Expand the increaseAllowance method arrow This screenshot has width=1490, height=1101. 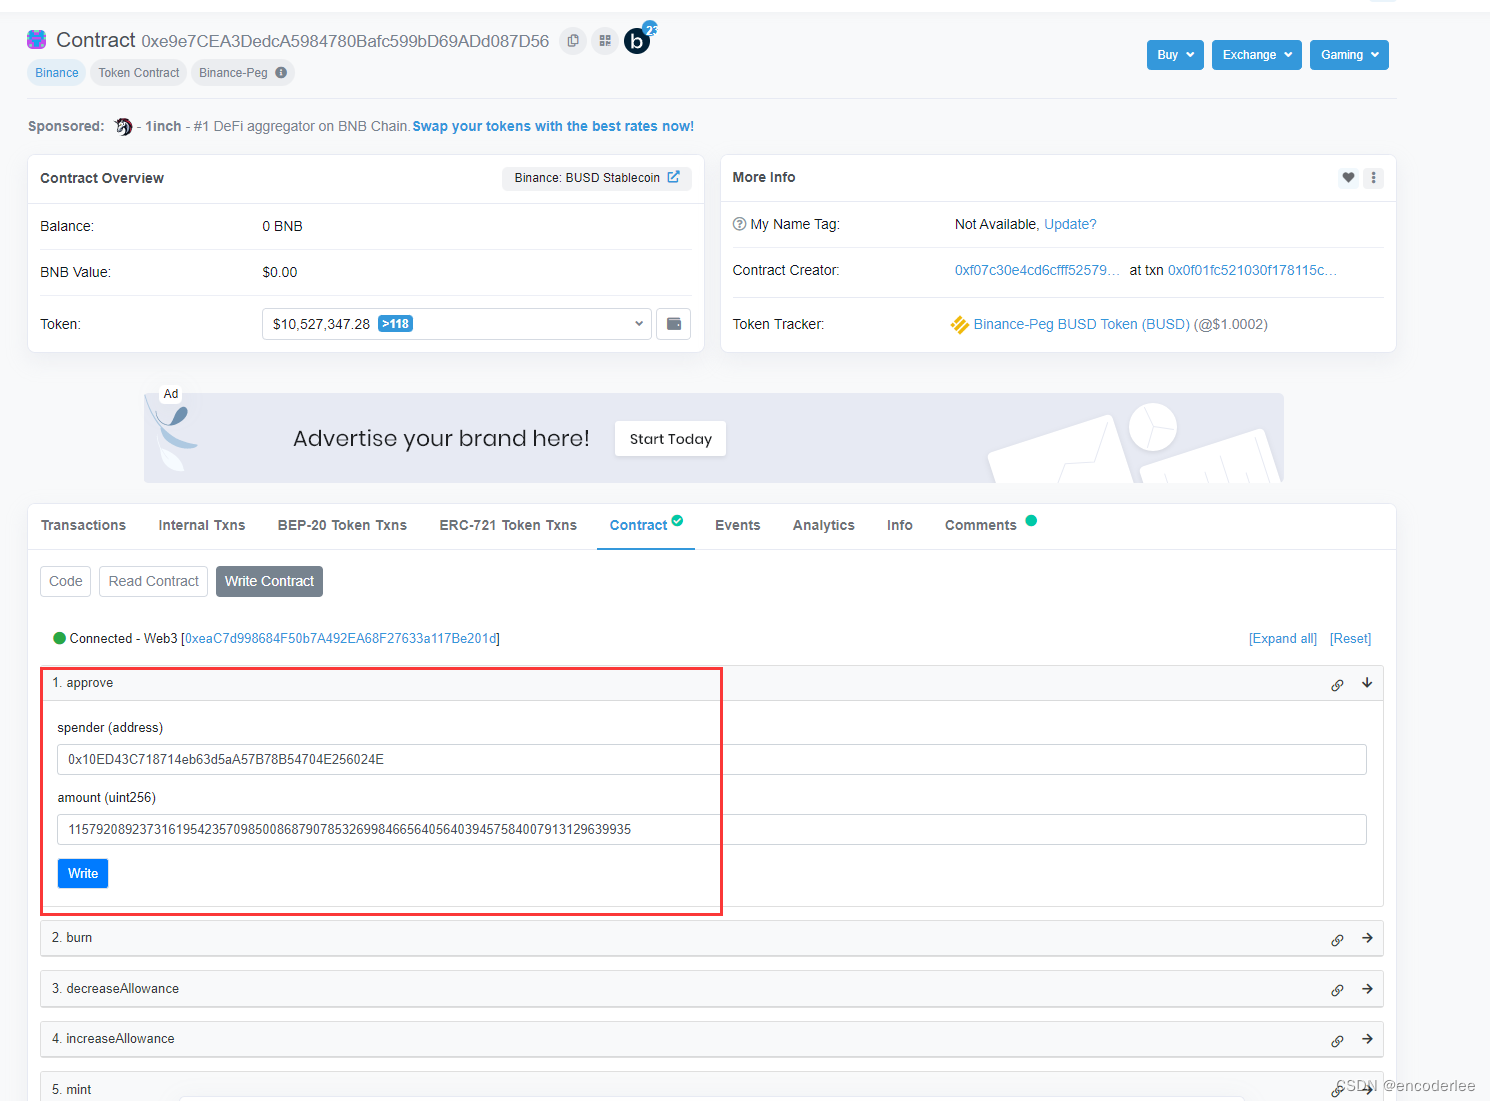tap(1367, 1039)
